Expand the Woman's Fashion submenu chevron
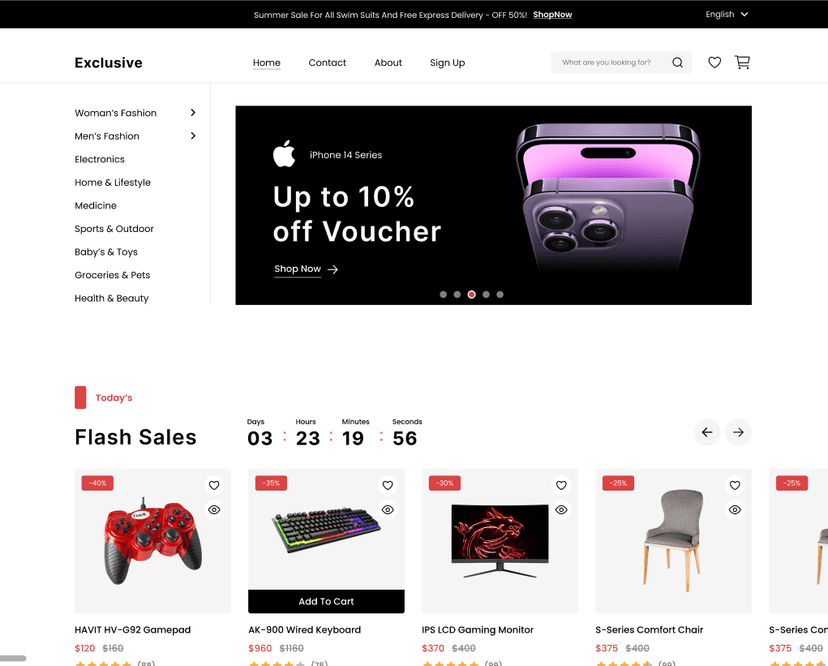This screenshot has width=828, height=666. (193, 112)
